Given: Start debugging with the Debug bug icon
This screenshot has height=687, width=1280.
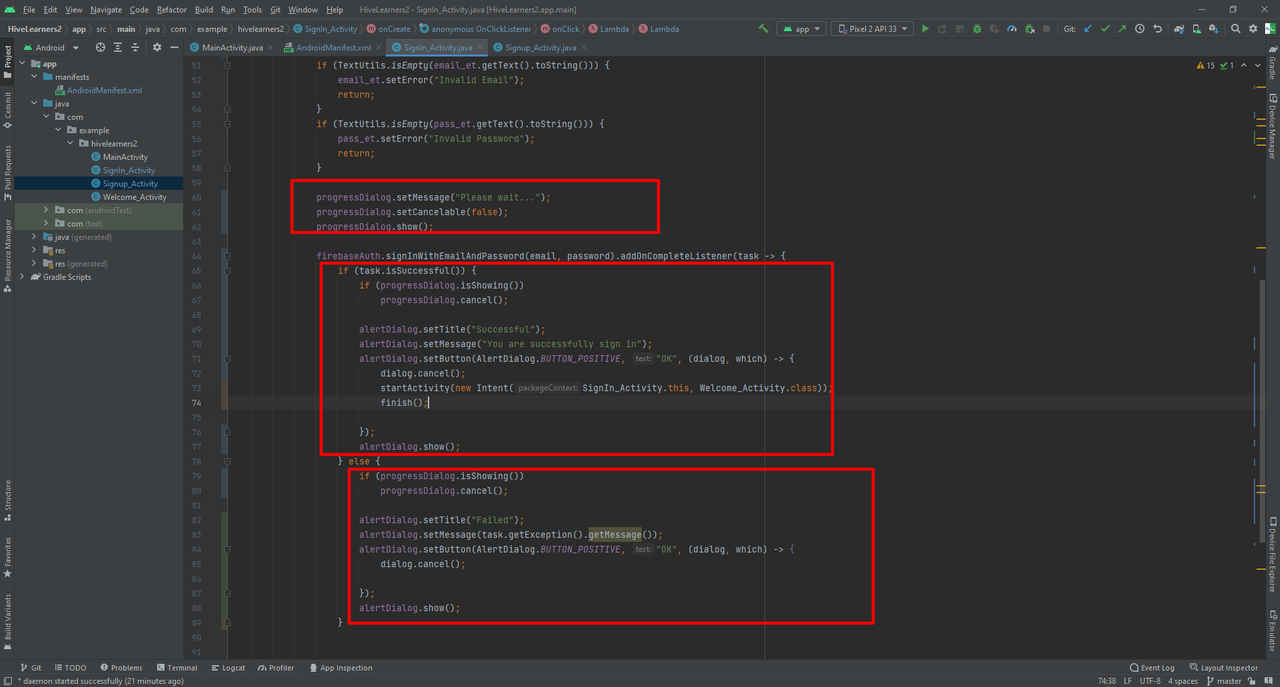Looking at the screenshot, I should 977,29.
